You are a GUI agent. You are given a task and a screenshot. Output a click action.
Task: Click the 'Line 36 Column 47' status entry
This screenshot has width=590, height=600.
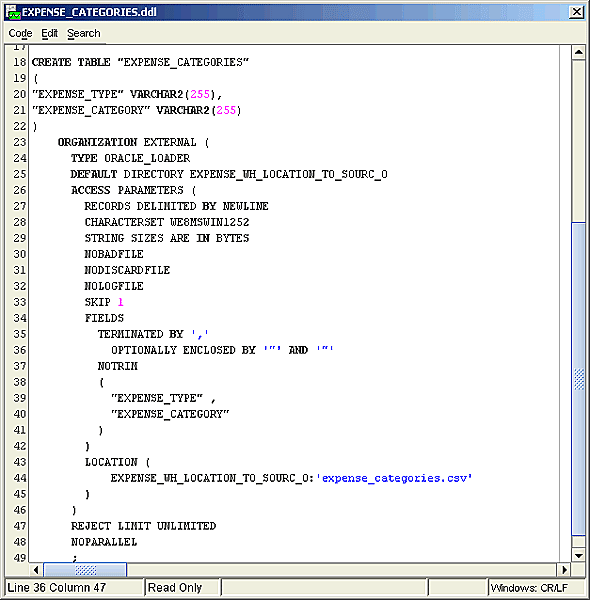click(74, 587)
